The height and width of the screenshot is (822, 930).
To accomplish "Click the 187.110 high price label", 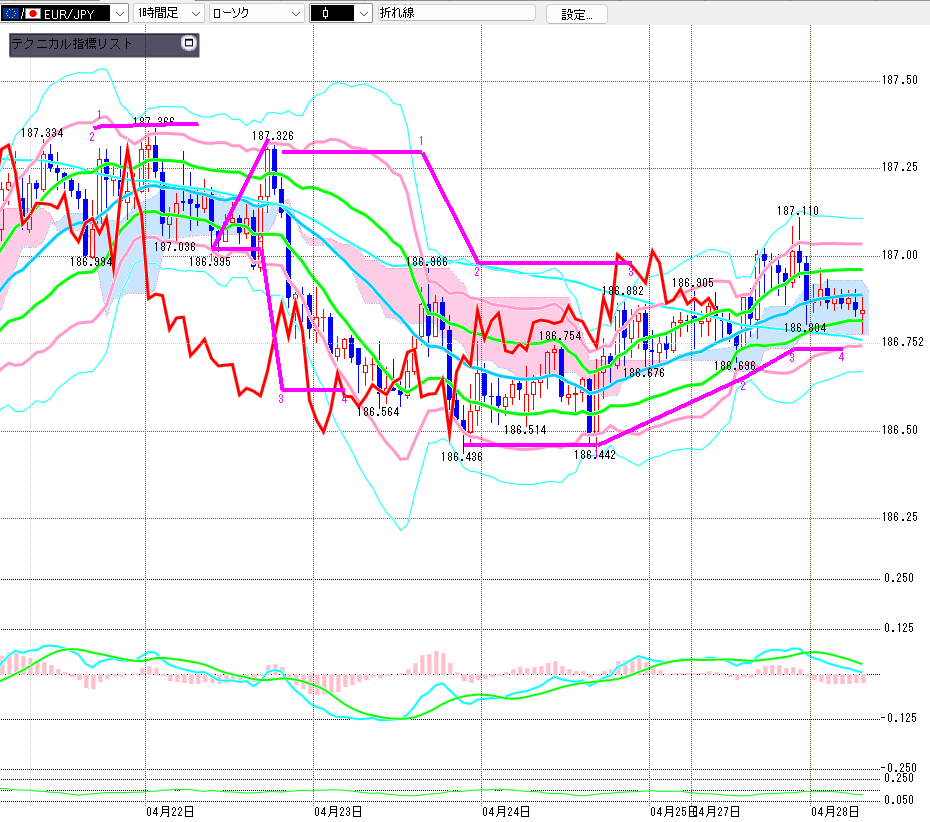I will click(797, 211).
